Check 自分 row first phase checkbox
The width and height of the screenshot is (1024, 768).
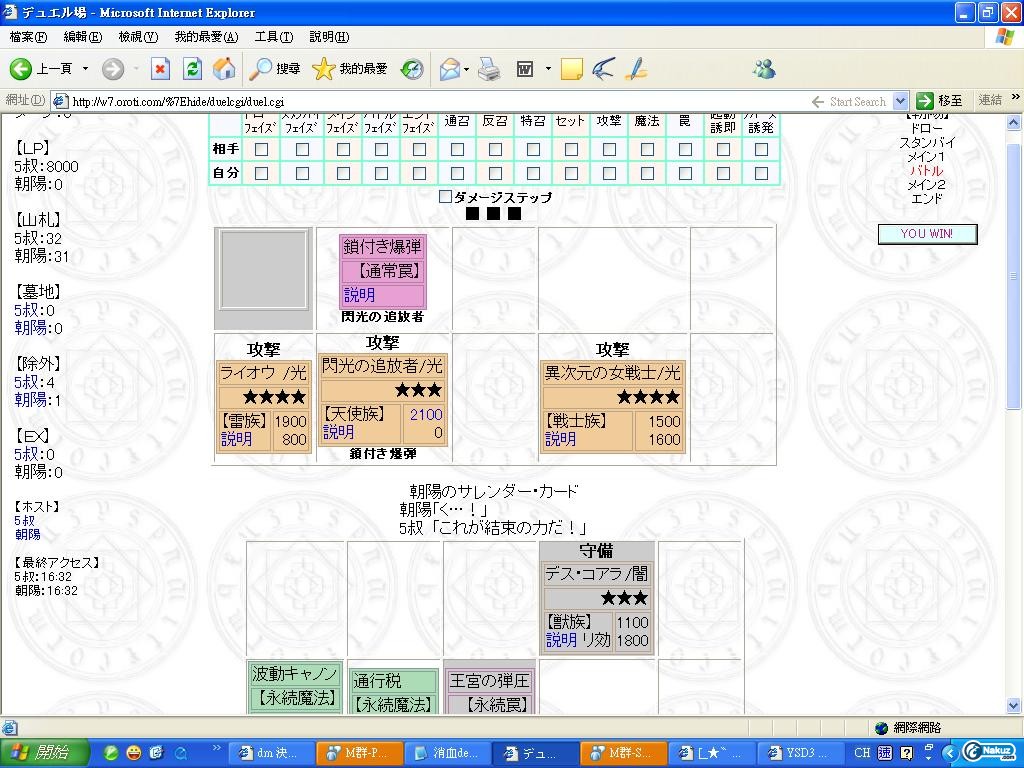[261, 173]
